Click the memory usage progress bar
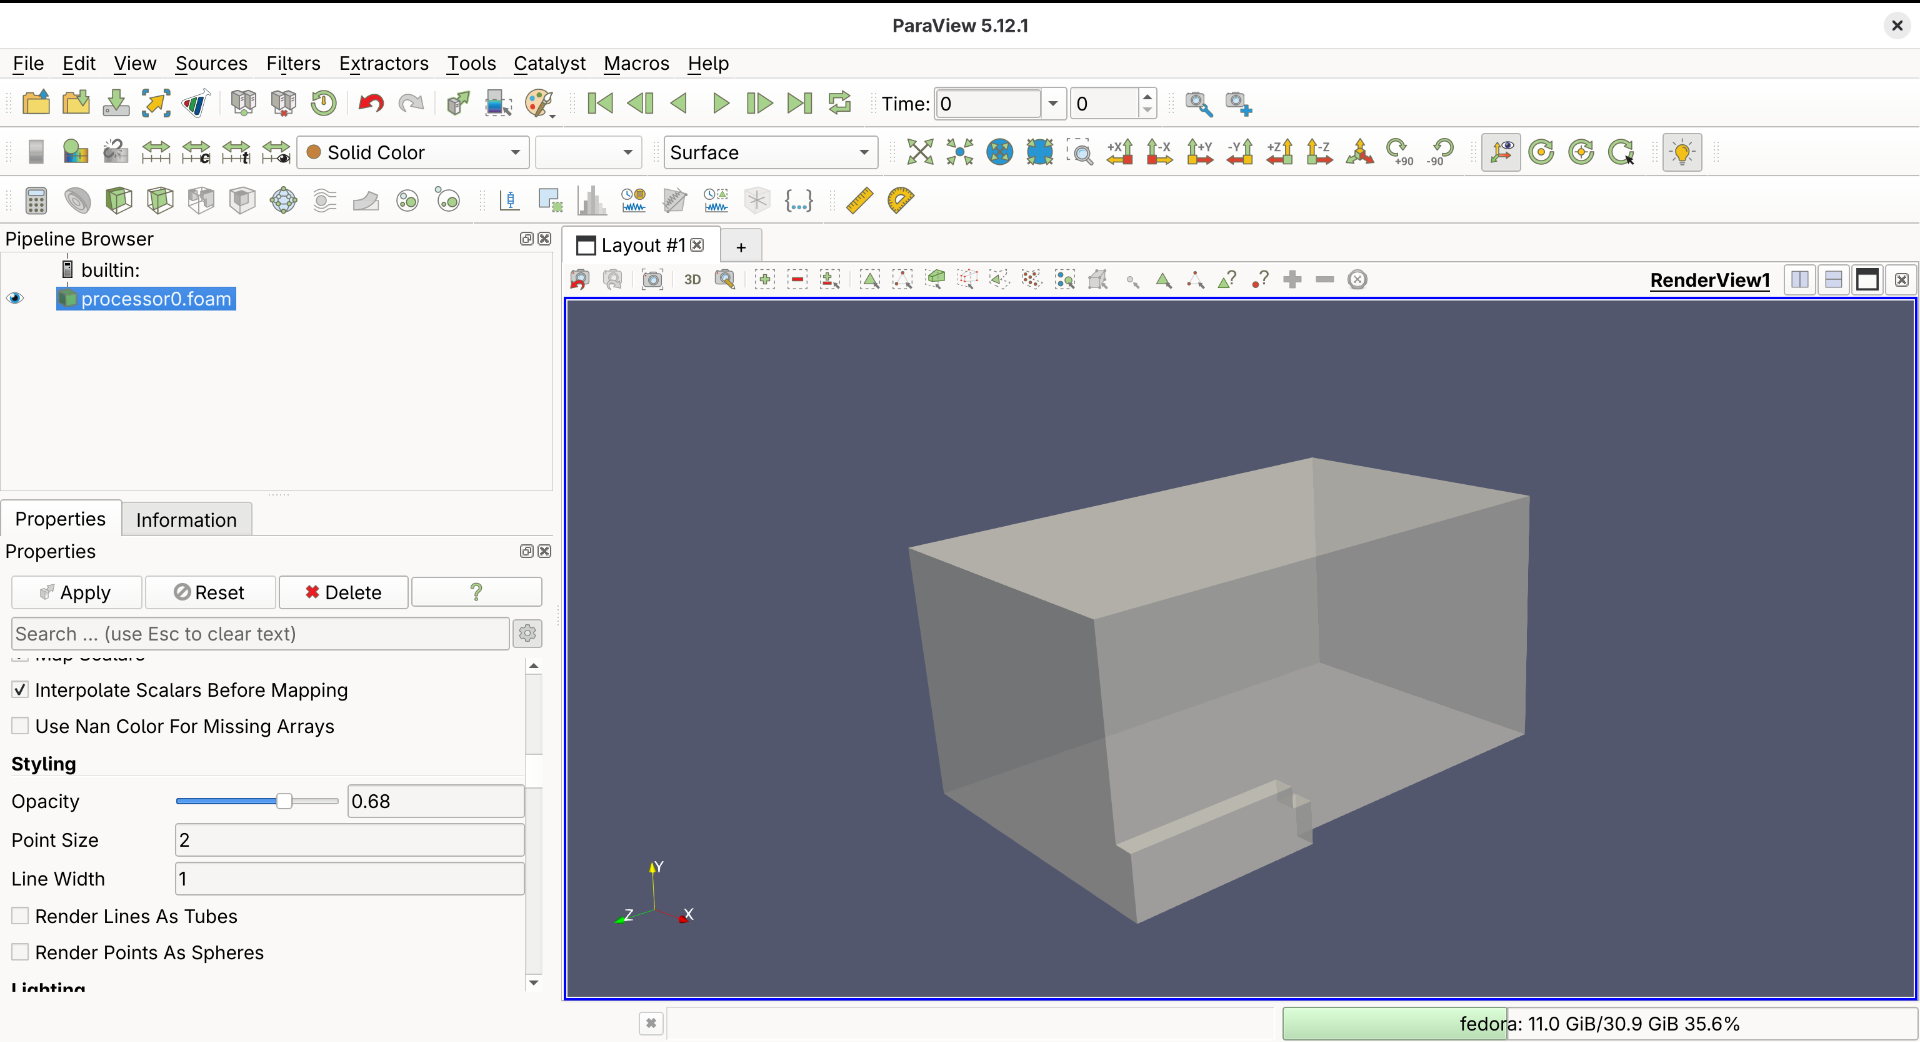This screenshot has width=1920, height=1042. click(1599, 1023)
